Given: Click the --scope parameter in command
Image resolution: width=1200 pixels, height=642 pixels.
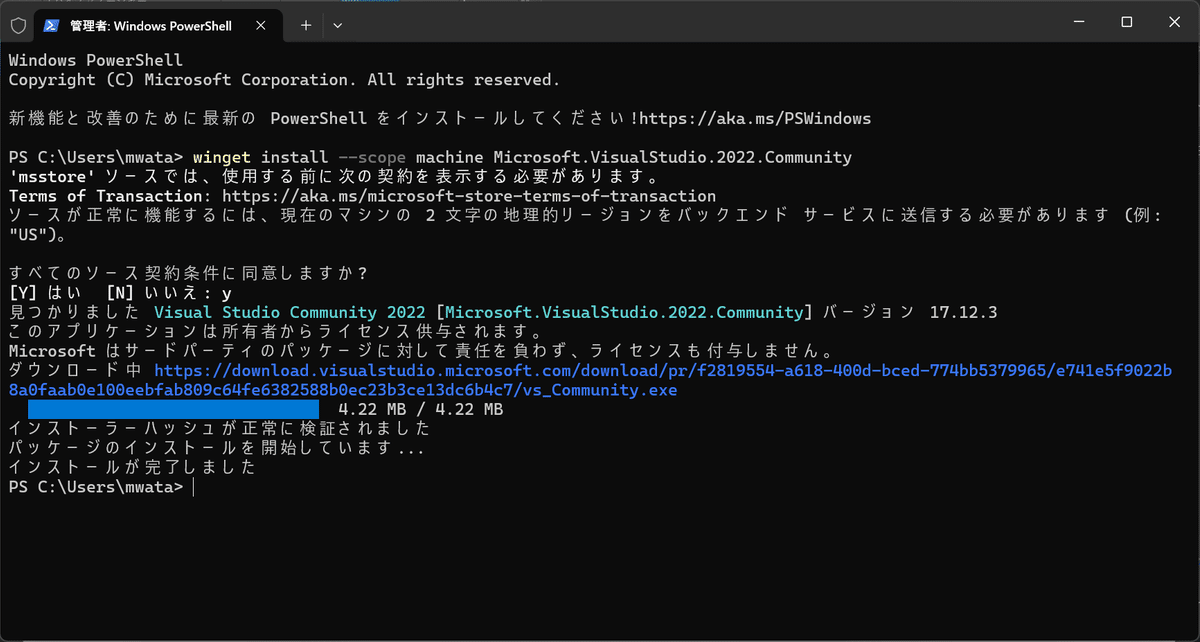Looking at the screenshot, I should coord(373,157).
